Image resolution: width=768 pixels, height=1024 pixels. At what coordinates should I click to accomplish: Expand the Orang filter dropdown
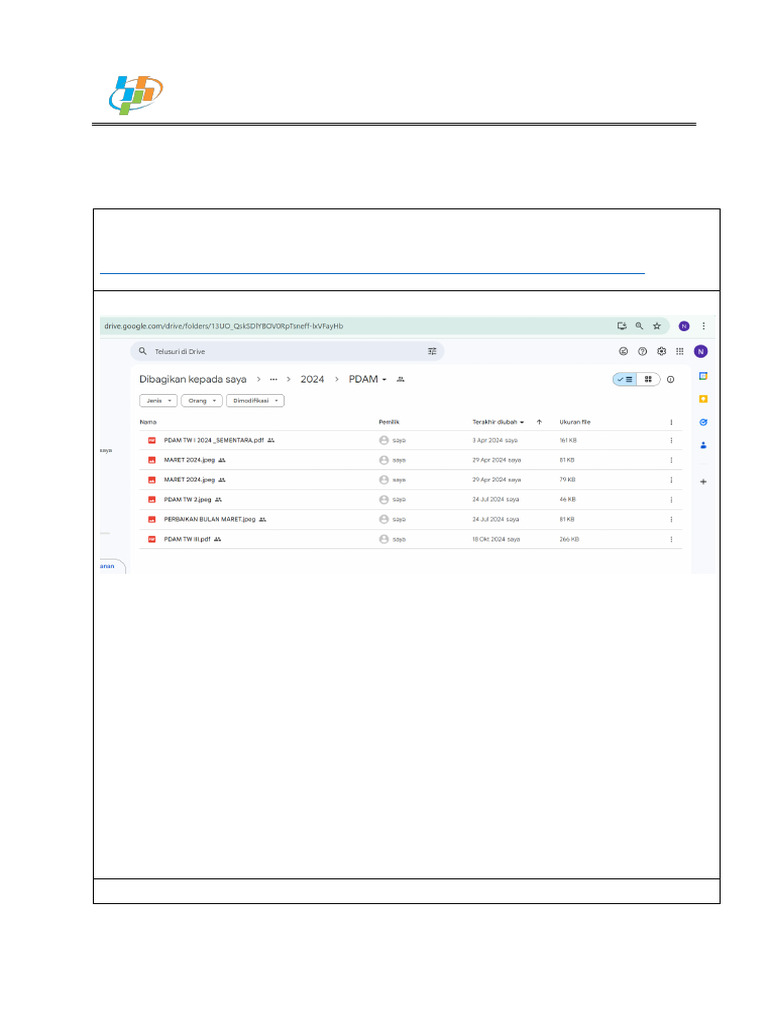201,400
